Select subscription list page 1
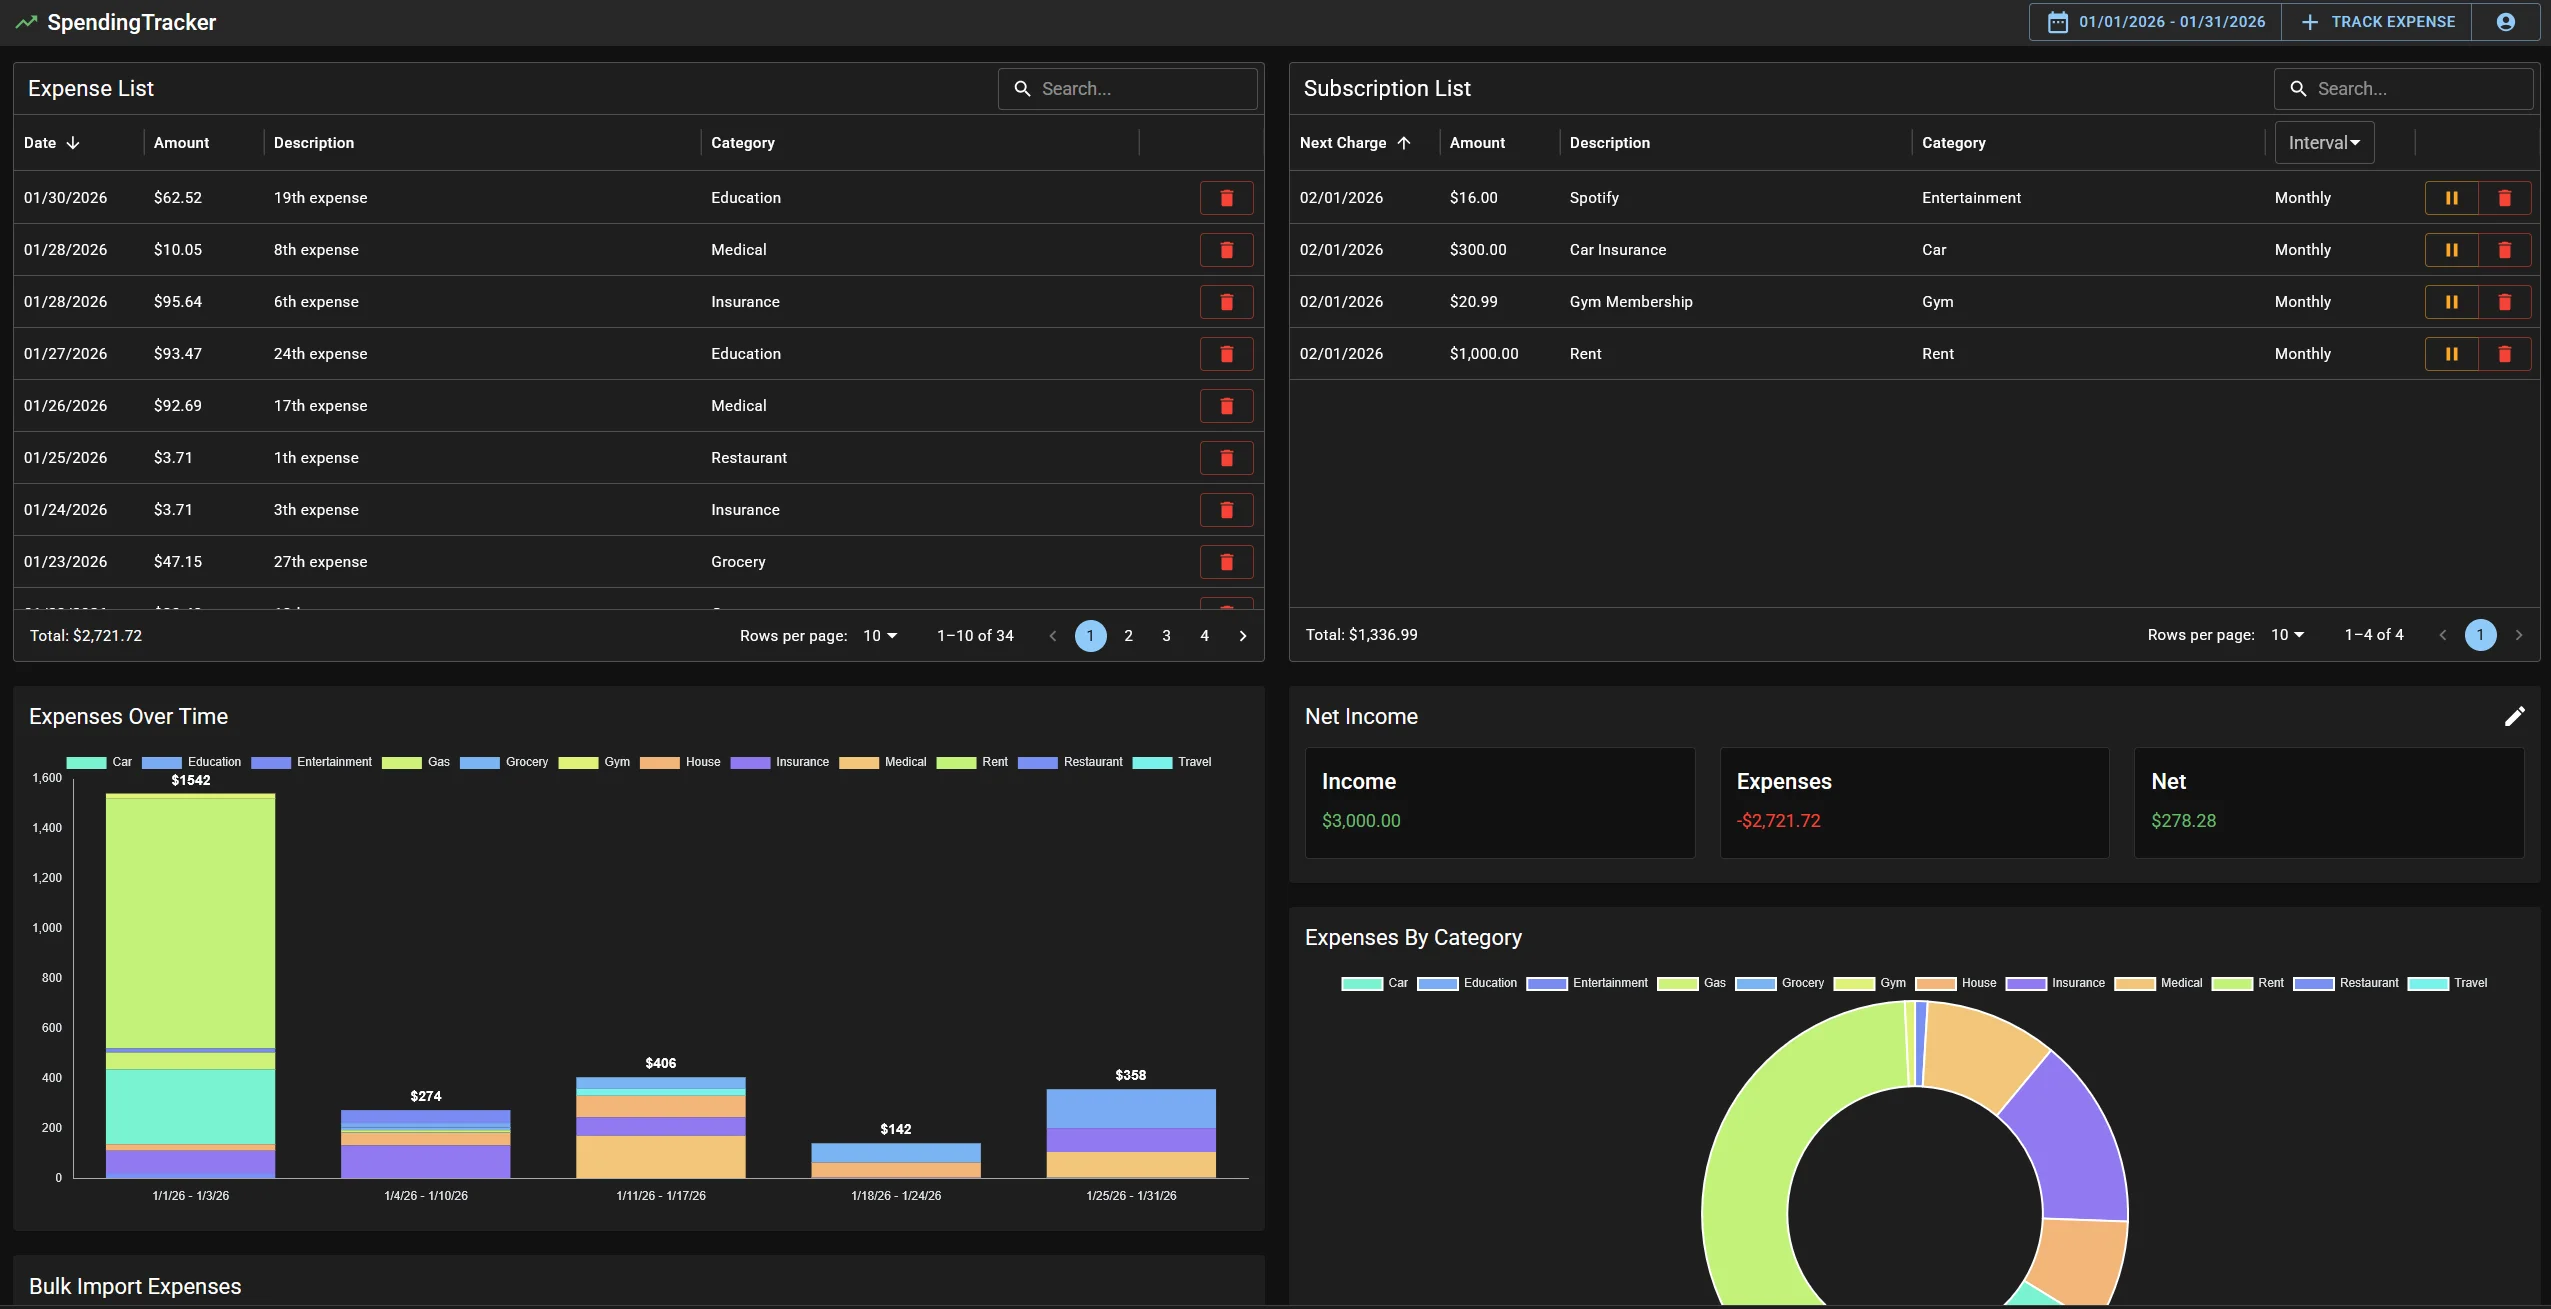This screenshot has width=2551, height=1309. tap(2480, 635)
